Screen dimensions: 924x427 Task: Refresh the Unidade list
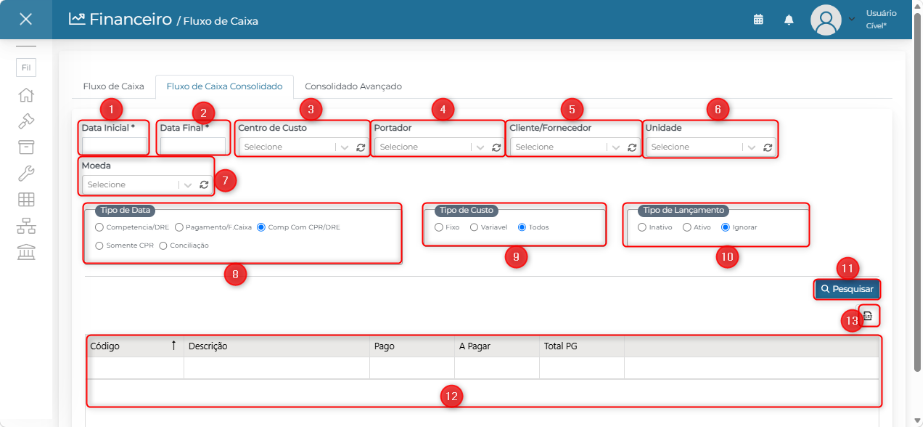pyautogui.click(x=768, y=147)
